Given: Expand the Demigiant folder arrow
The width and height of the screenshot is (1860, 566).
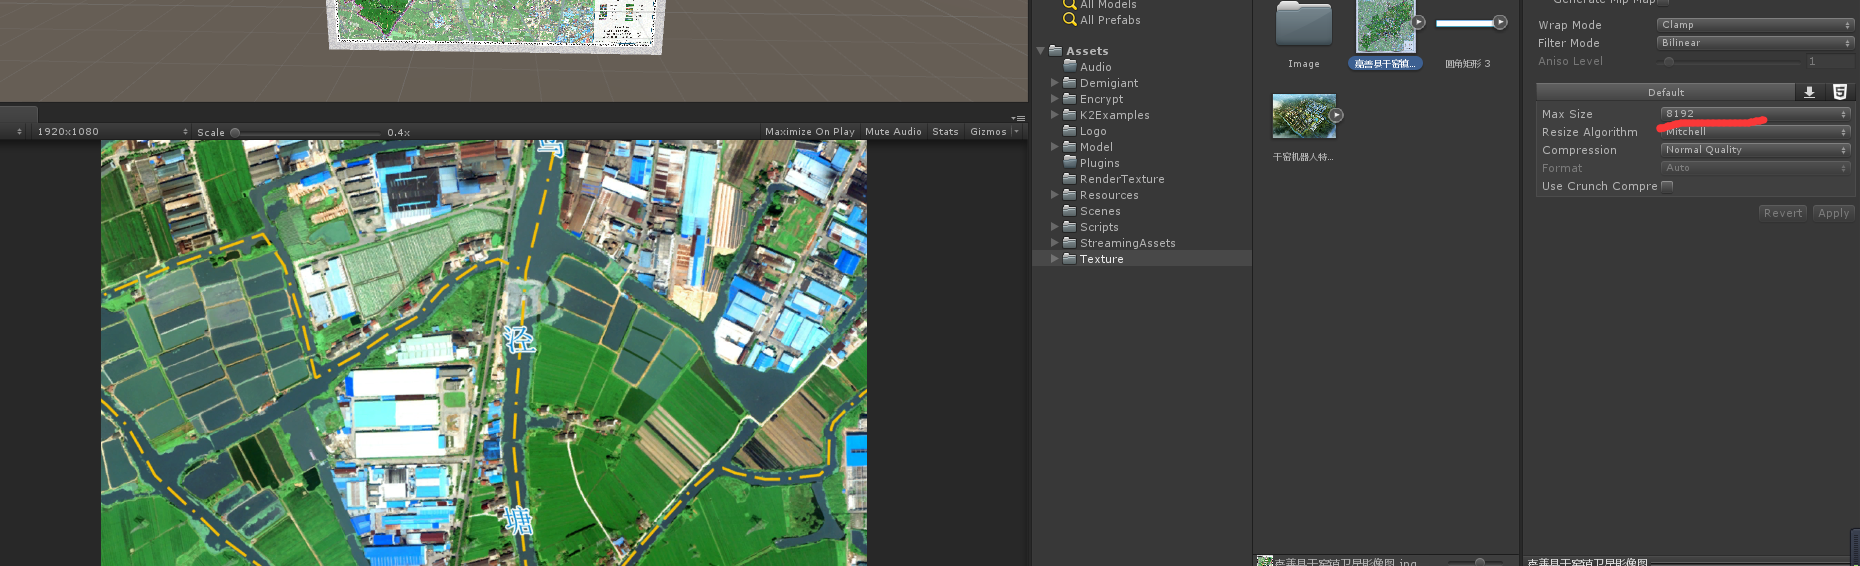Looking at the screenshot, I should click(1054, 83).
